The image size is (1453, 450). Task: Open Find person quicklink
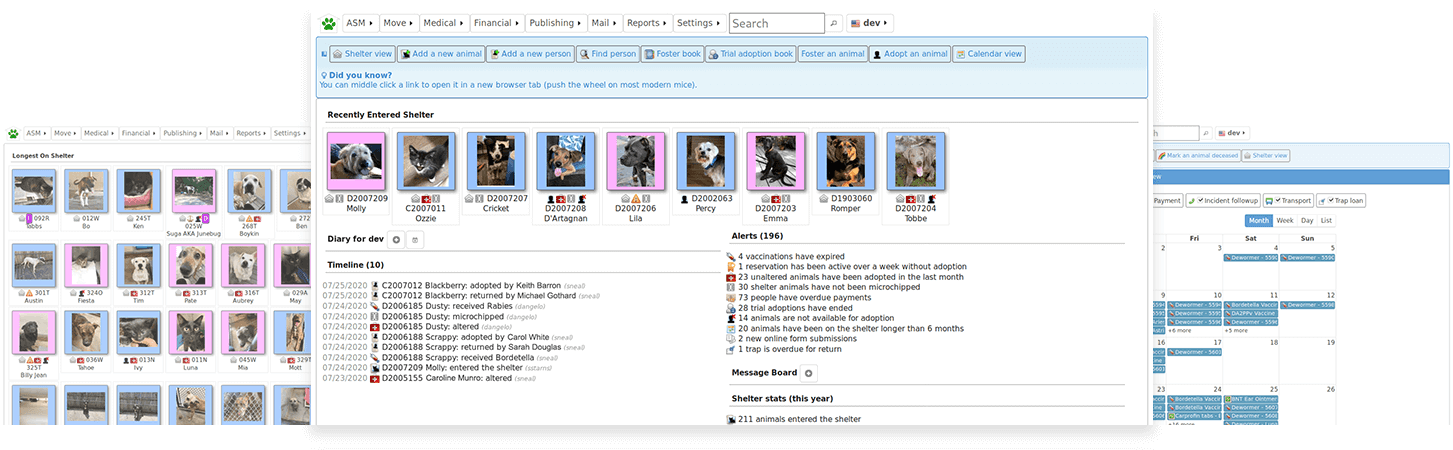(608, 54)
